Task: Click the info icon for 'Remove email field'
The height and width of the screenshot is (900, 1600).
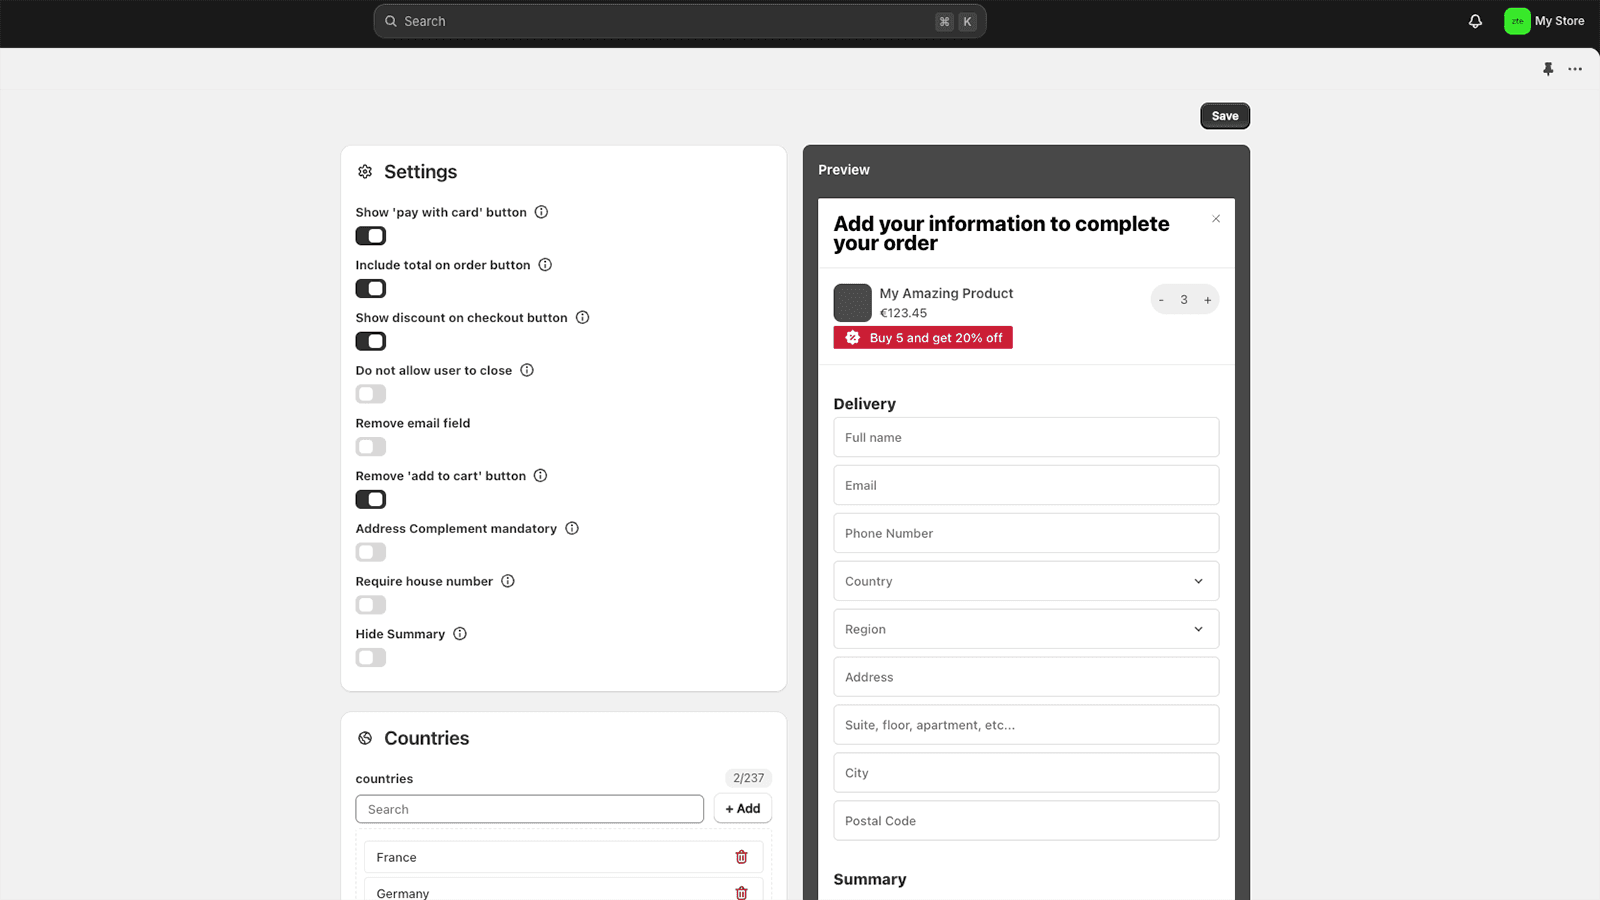Action: pos(484,422)
